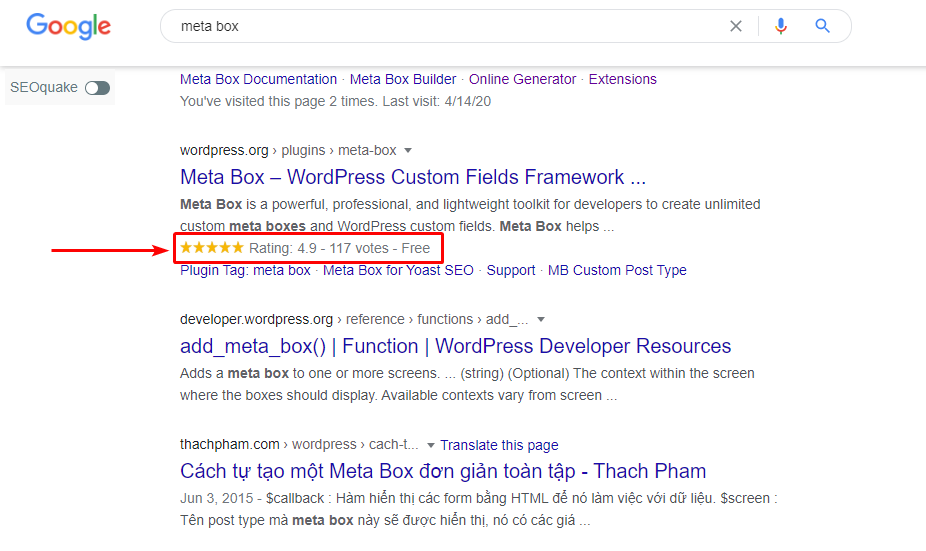This screenshot has height=551, width=926.
Task: Open the Meta Box Builder sitelink
Action: (403, 79)
